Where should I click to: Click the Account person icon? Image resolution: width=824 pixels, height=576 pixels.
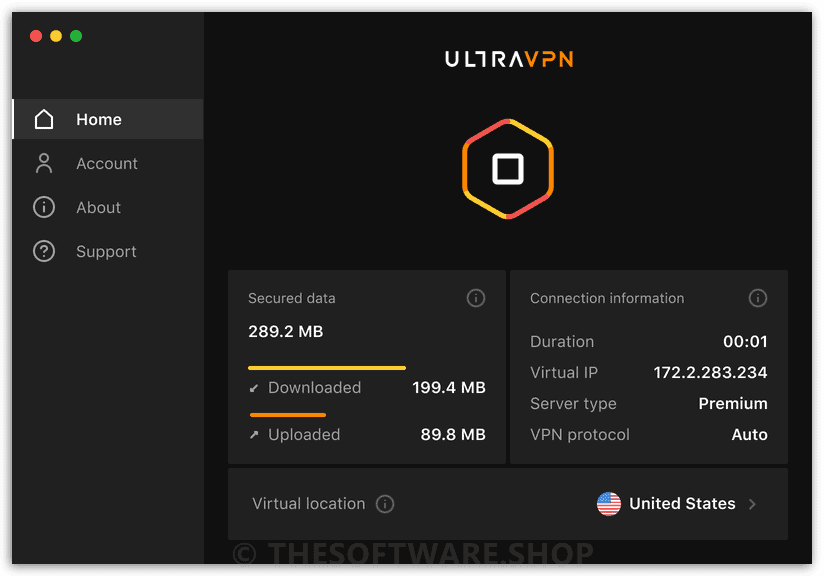pos(44,163)
